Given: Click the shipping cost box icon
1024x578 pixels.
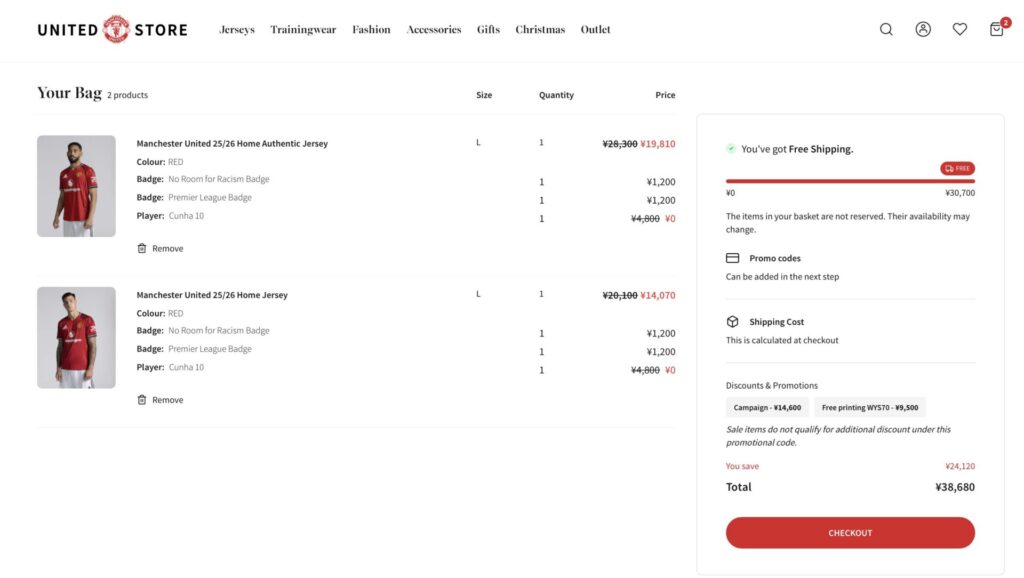Looking at the screenshot, I should (x=732, y=322).
